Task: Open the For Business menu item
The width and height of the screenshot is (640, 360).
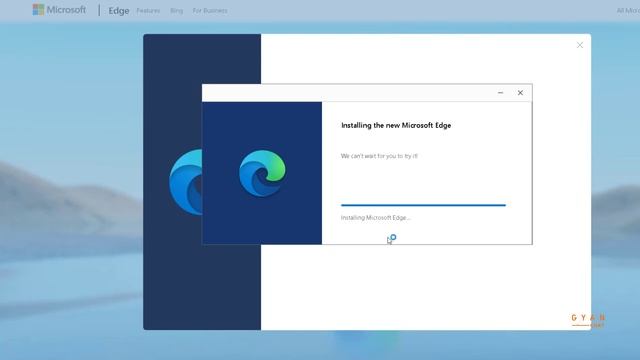Action: pyautogui.click(x=210, y=11)
